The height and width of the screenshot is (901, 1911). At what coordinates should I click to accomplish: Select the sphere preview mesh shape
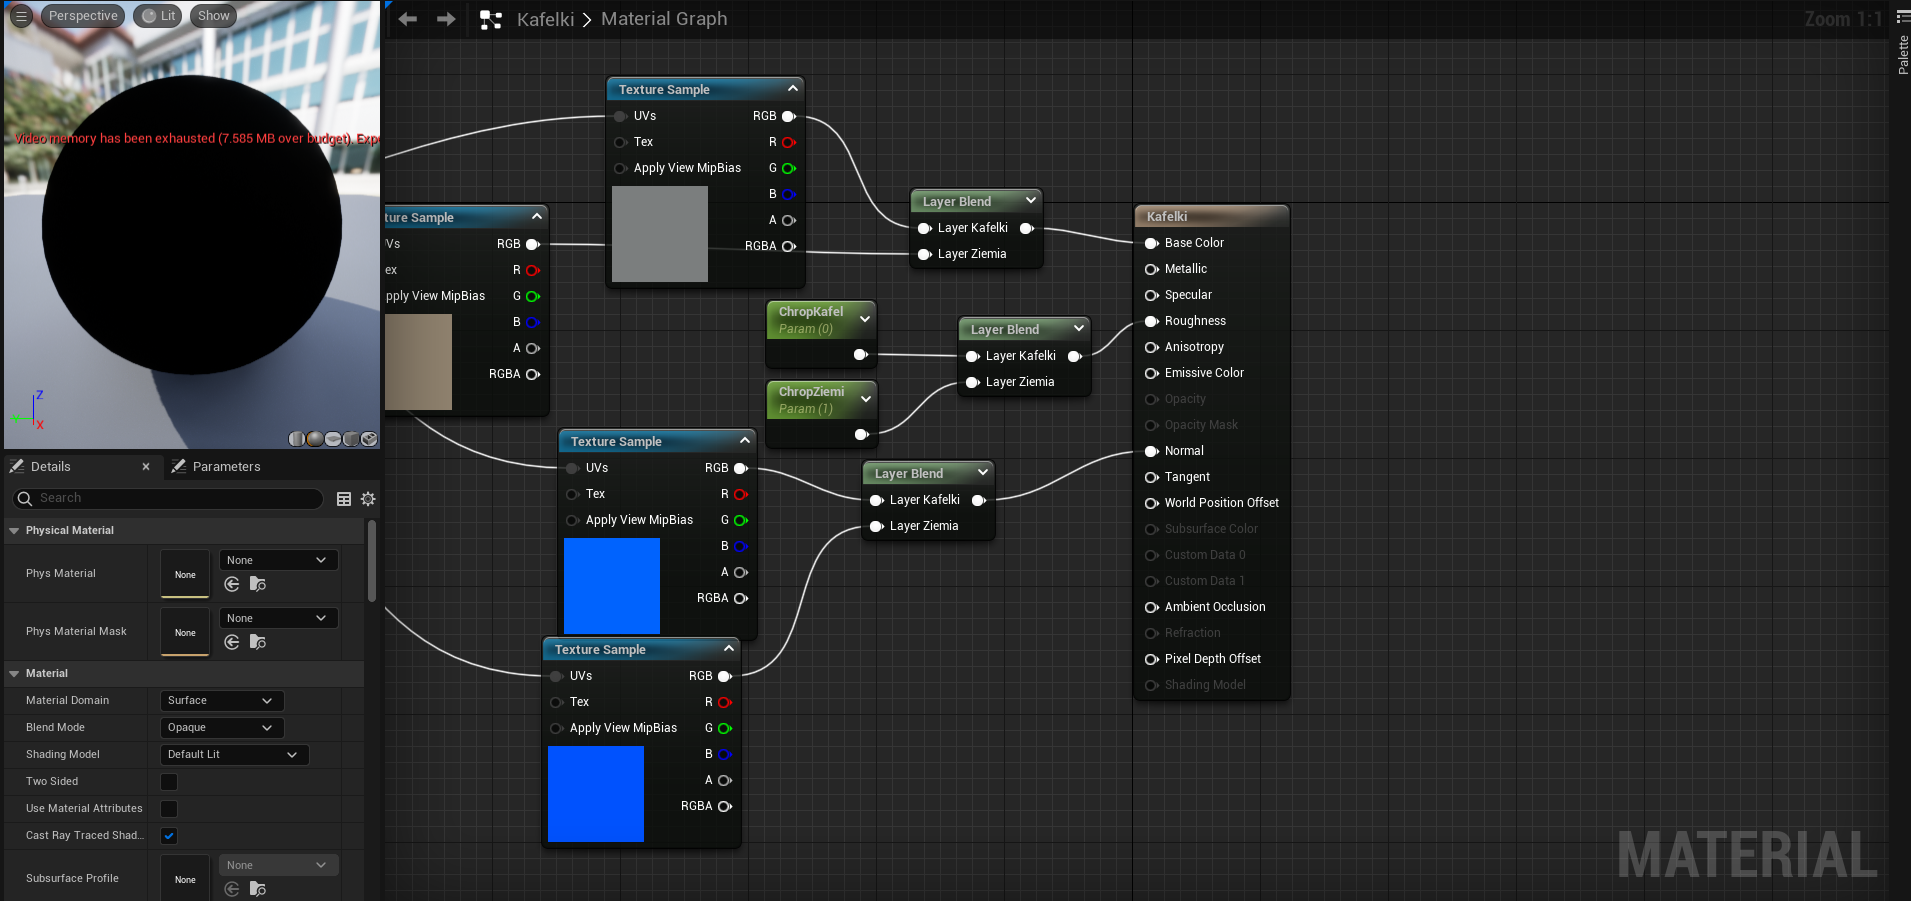(314, 439)
